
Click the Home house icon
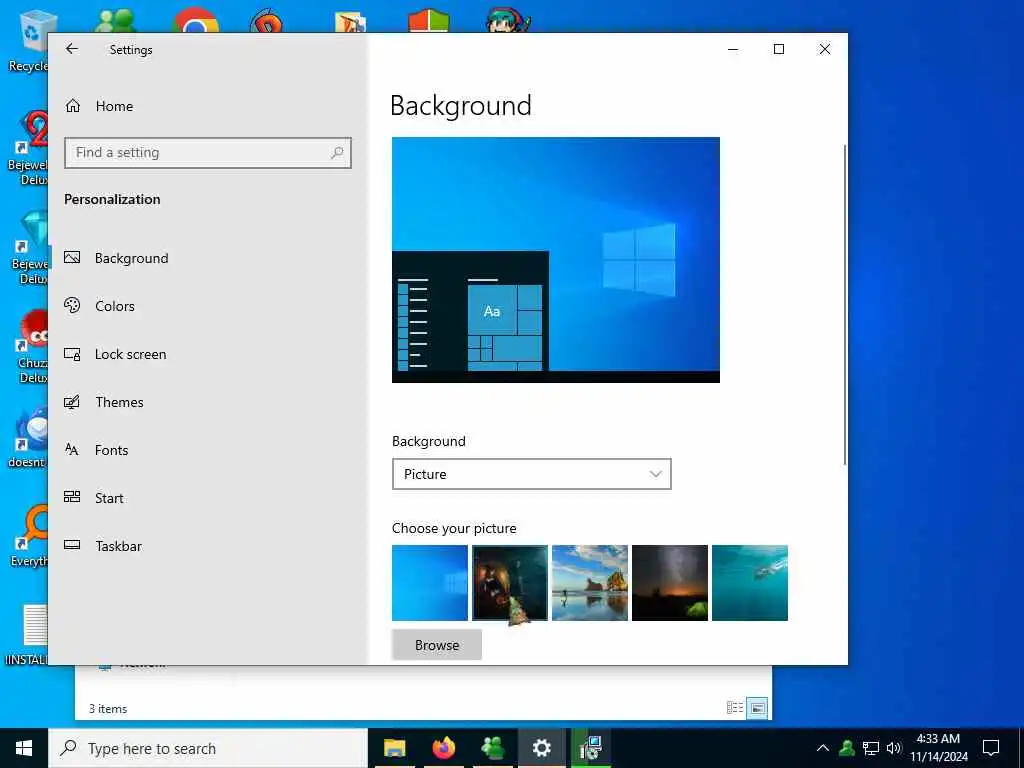(x=72, y=105)
